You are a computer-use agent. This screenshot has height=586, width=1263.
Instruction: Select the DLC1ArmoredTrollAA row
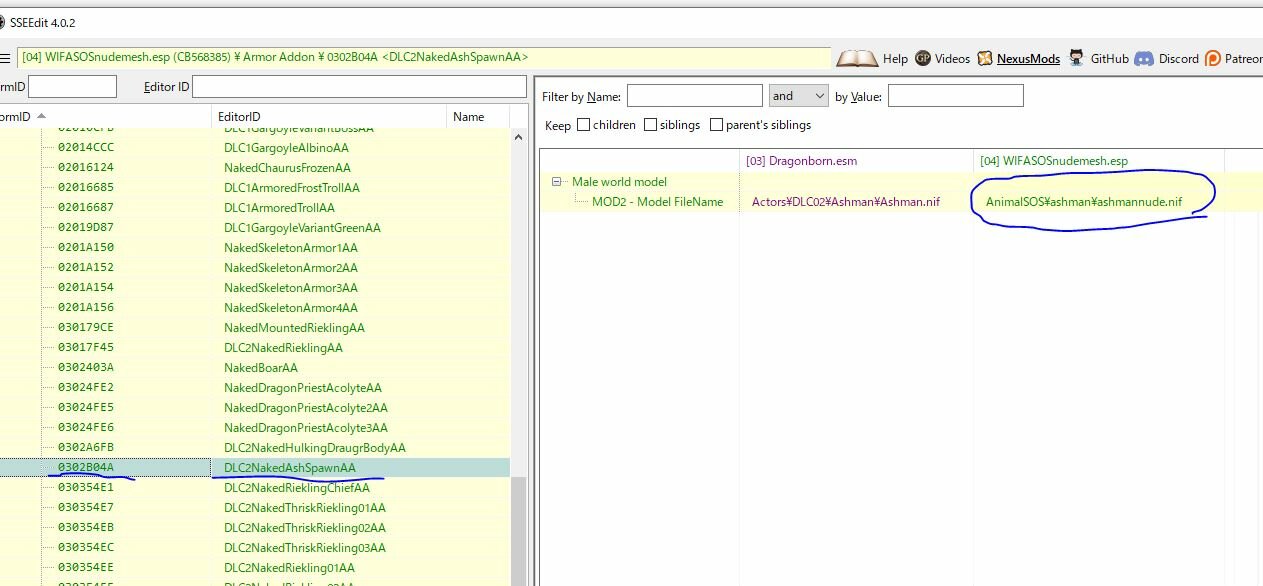[x=255, y=208]
